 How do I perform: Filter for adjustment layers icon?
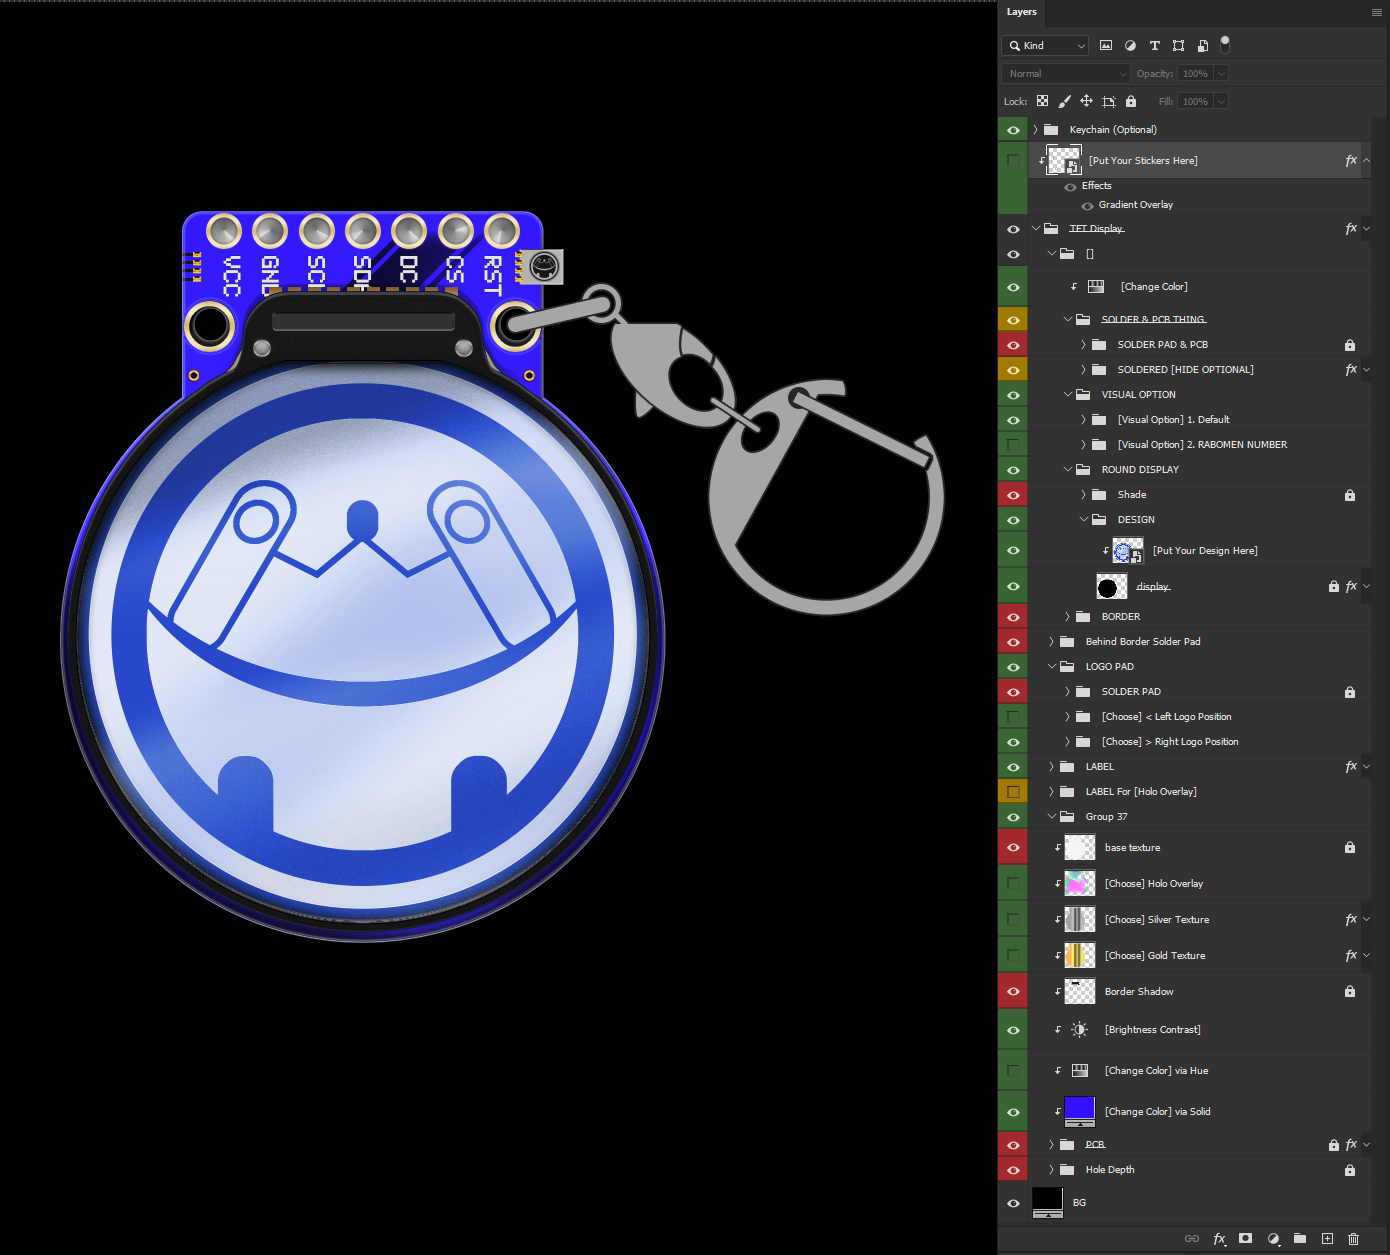click(1130, 45)
